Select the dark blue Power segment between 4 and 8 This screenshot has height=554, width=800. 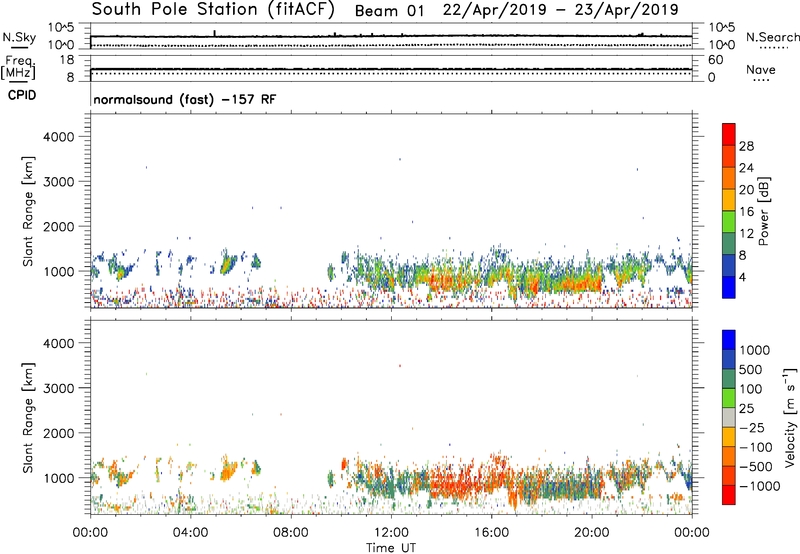(729, 266)
